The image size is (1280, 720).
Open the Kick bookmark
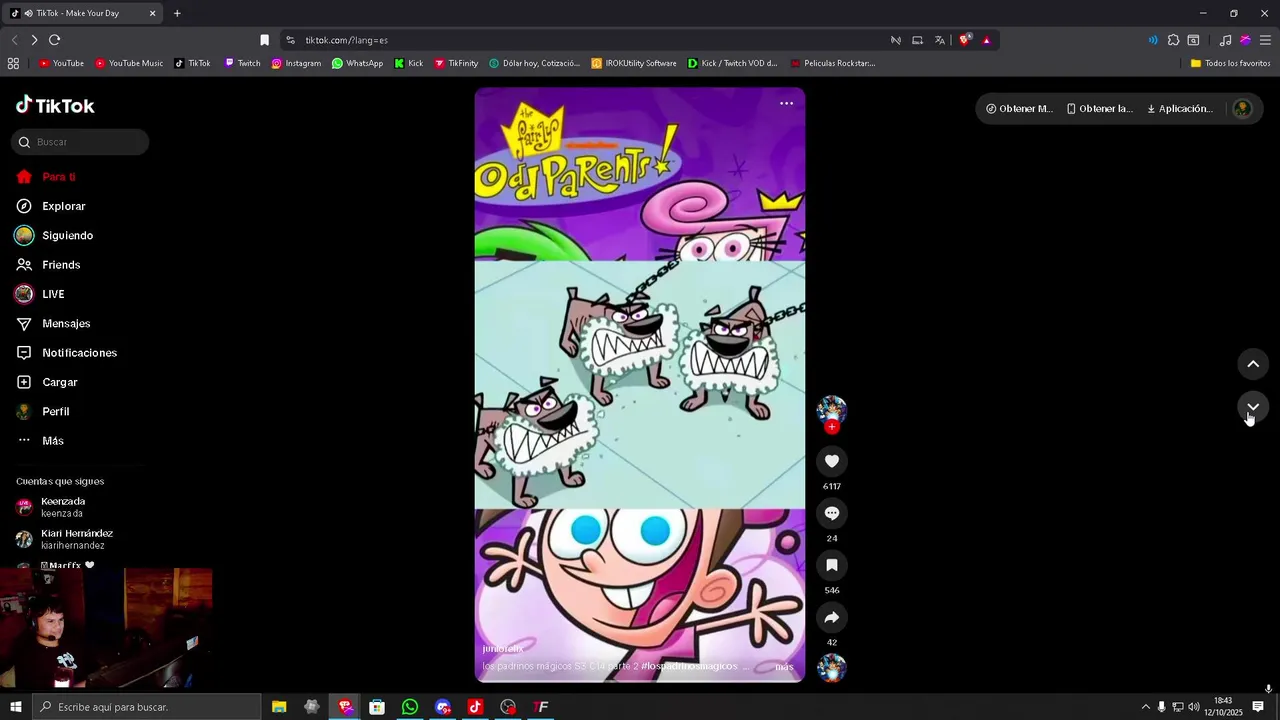click(409, 63)
